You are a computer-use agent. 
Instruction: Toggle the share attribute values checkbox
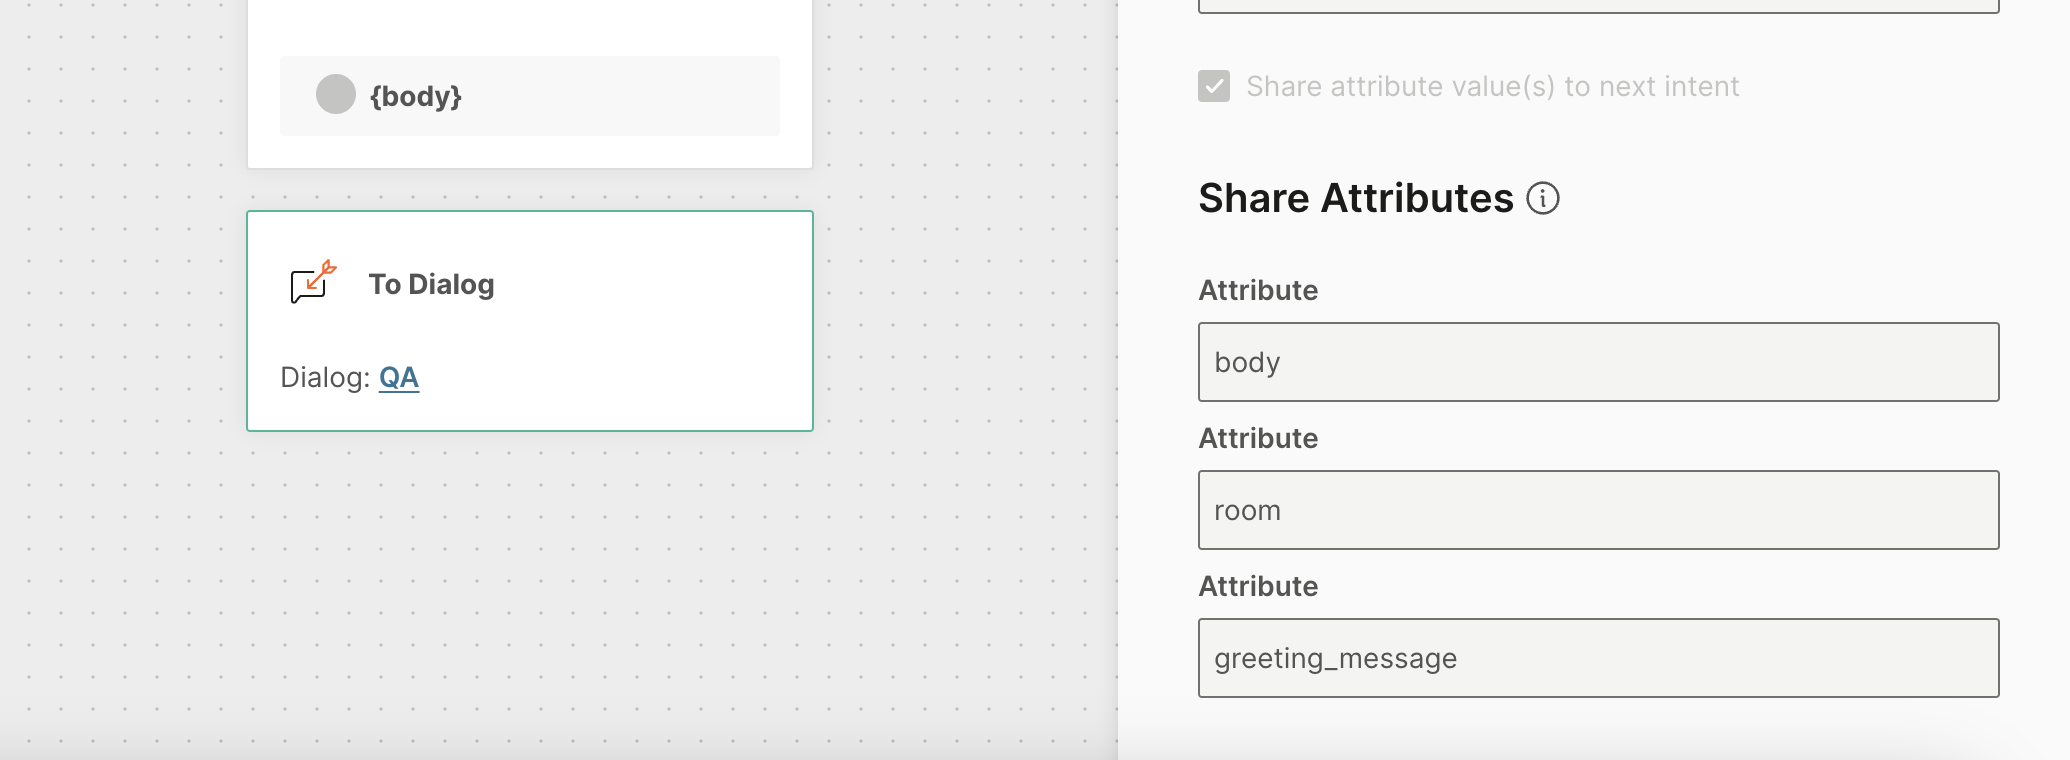coord(1214,86)
